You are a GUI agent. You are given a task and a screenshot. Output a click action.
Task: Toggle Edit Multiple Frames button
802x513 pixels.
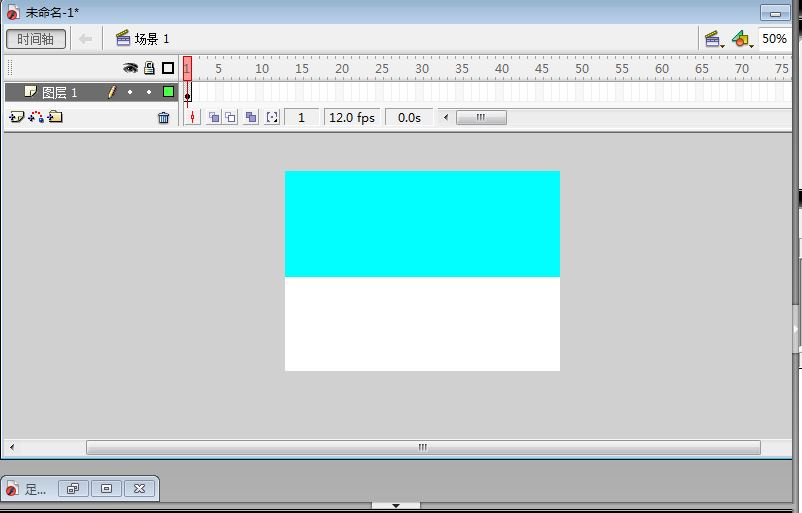coord(251,118)
